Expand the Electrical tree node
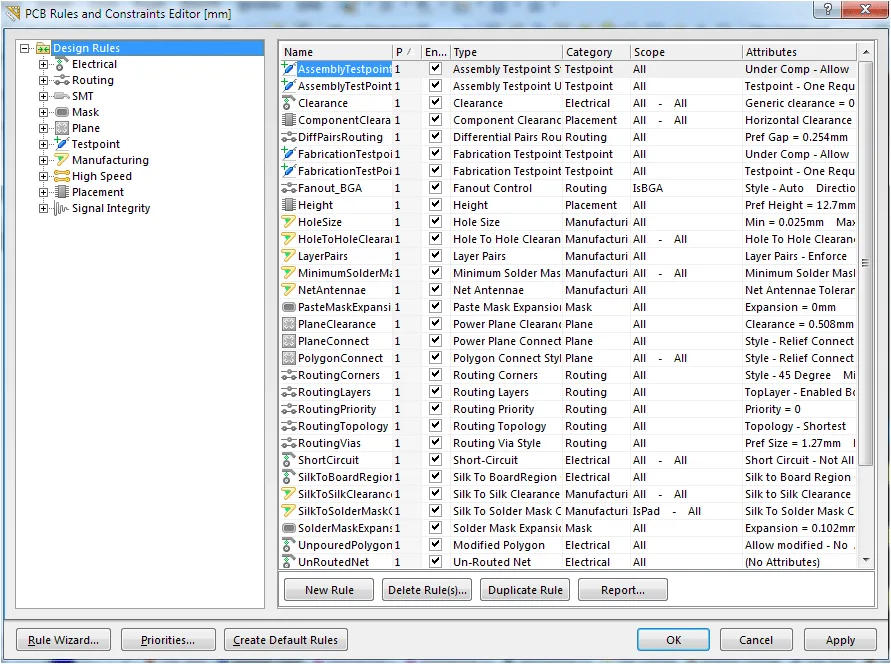 tap(43, 64)
